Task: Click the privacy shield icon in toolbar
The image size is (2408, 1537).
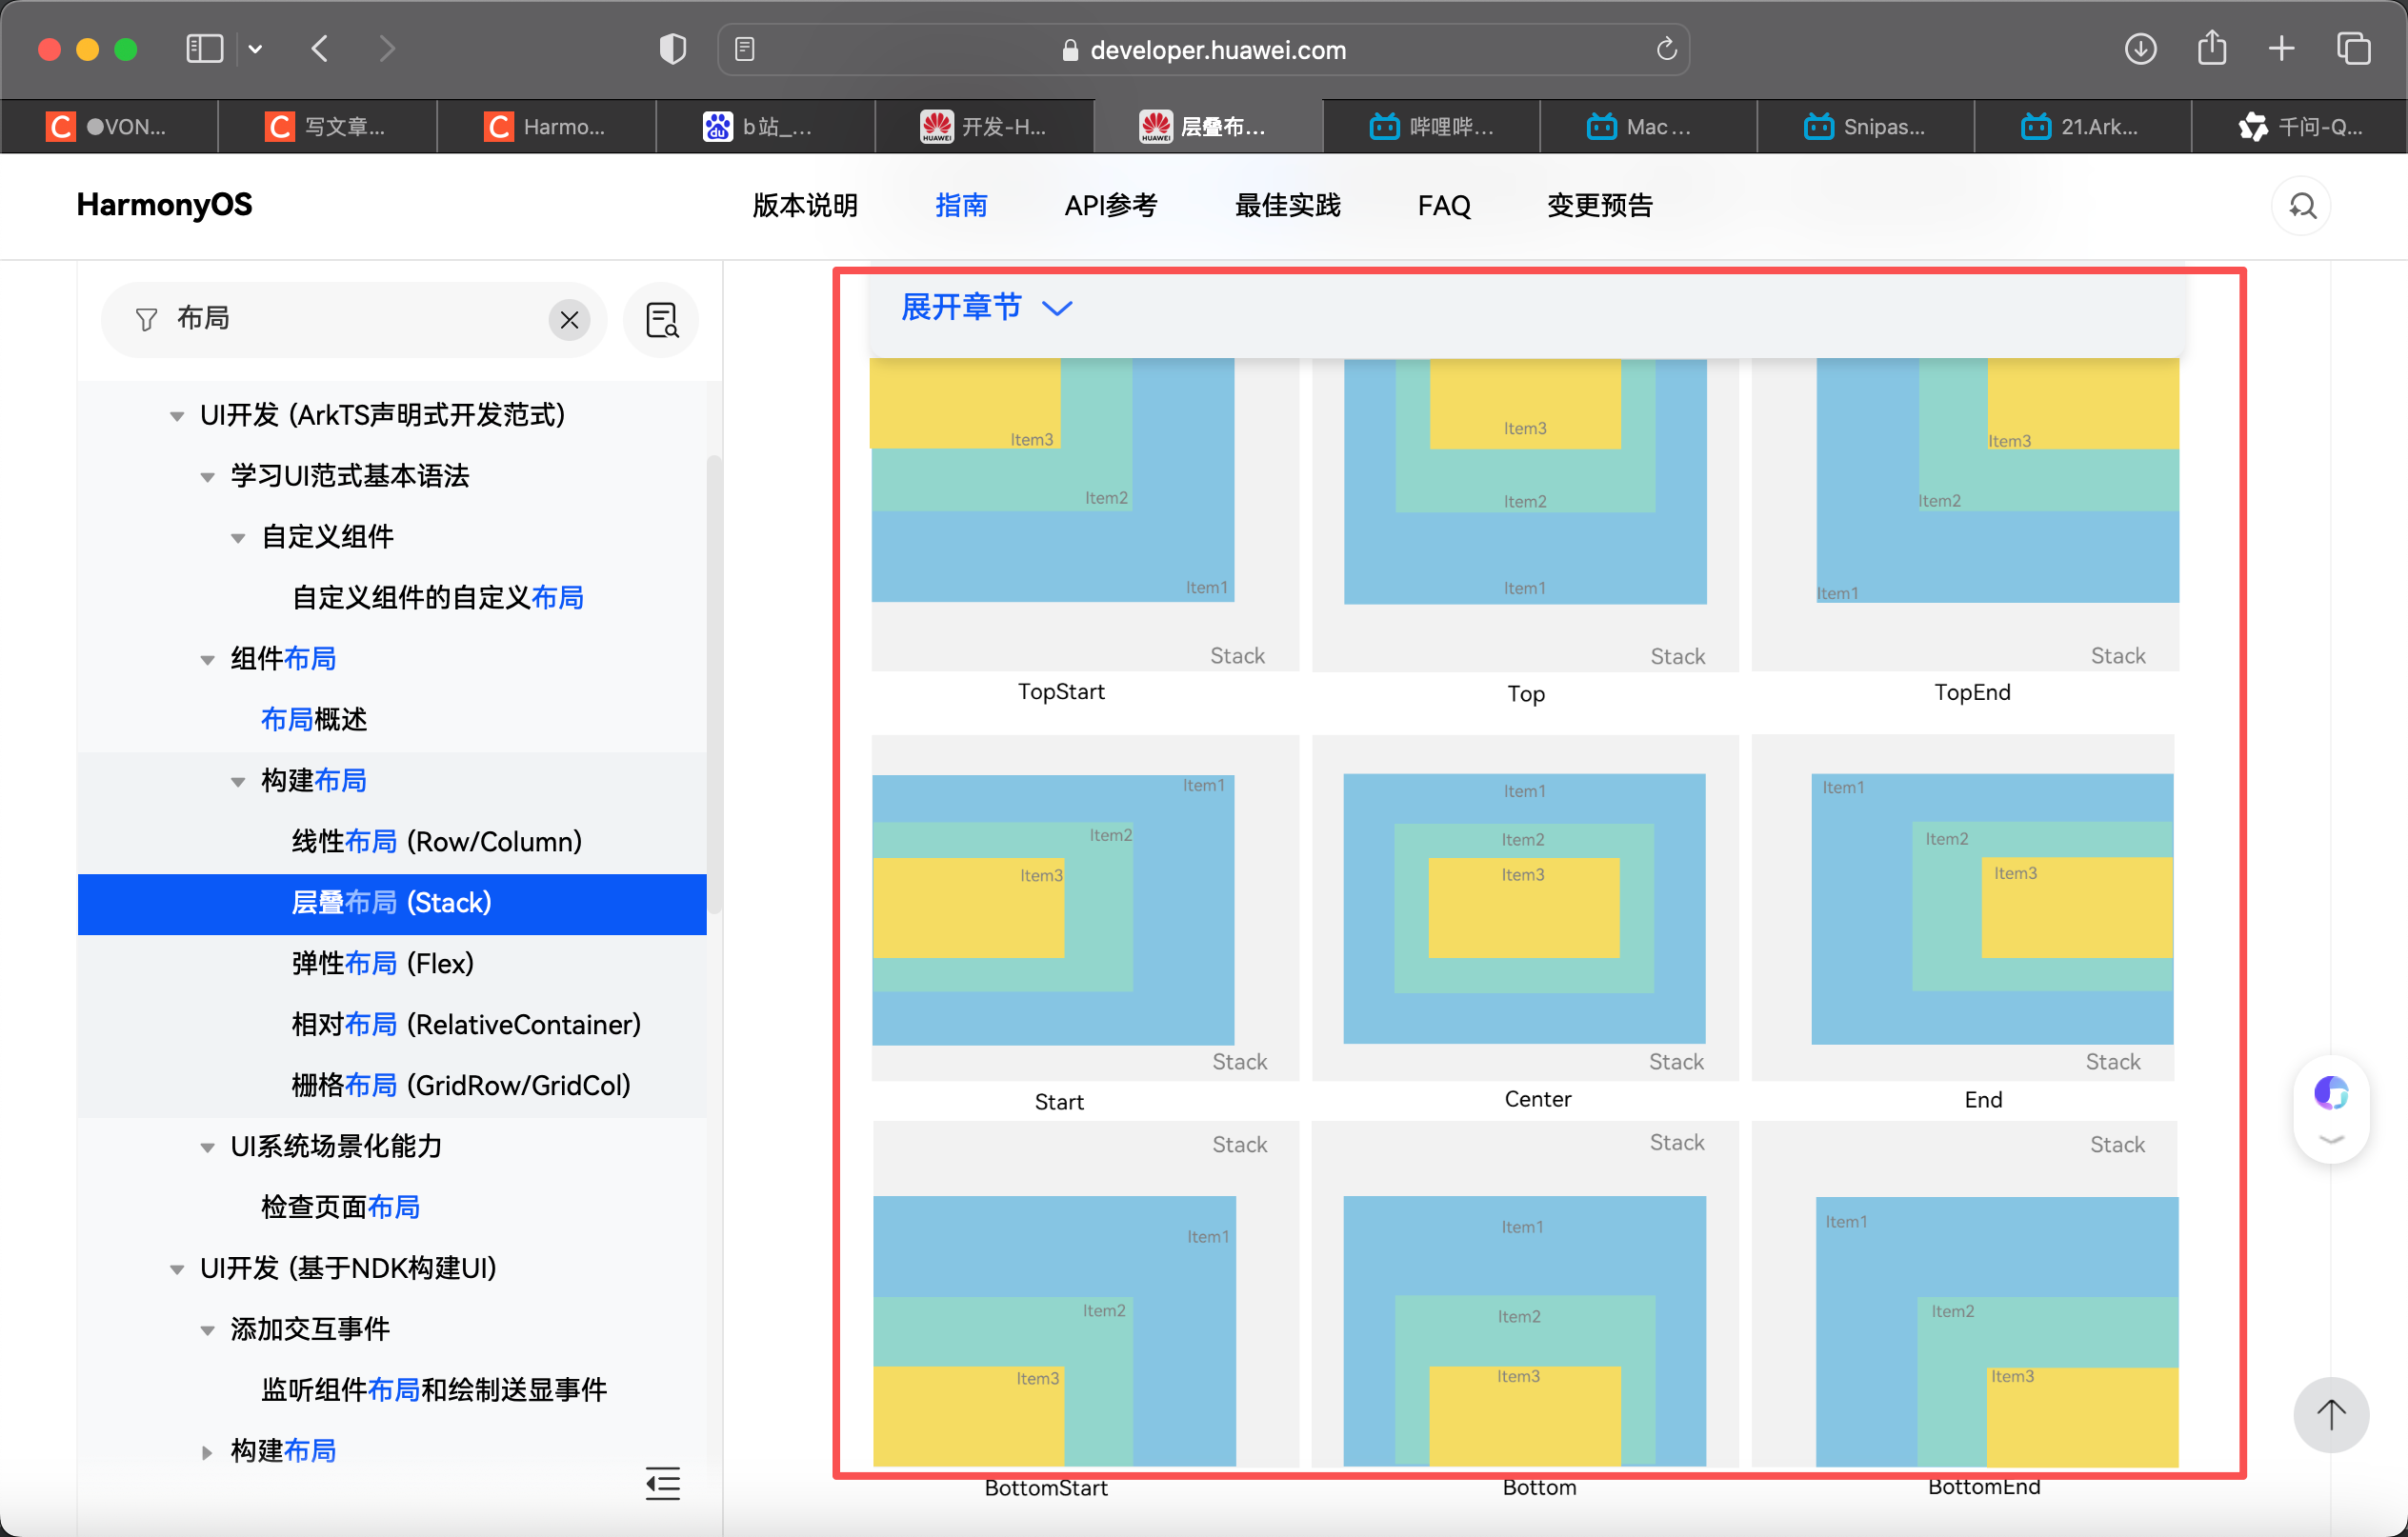Action: click(672, 48)
